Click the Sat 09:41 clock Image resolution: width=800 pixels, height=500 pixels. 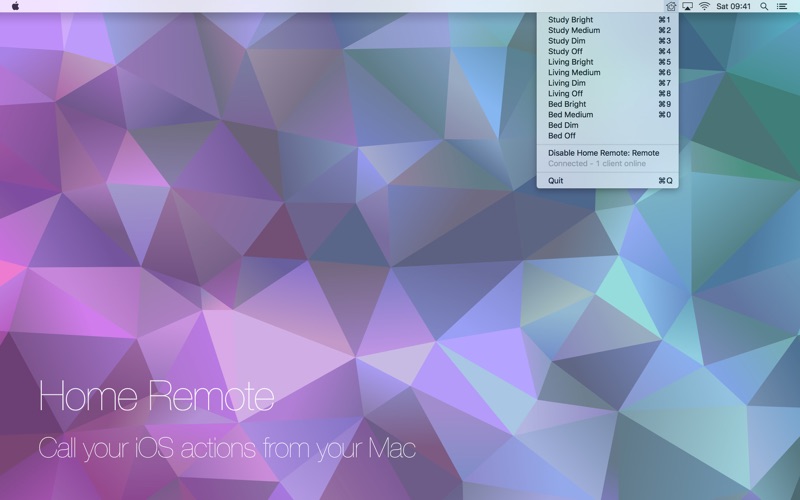[x=734, y=6]
